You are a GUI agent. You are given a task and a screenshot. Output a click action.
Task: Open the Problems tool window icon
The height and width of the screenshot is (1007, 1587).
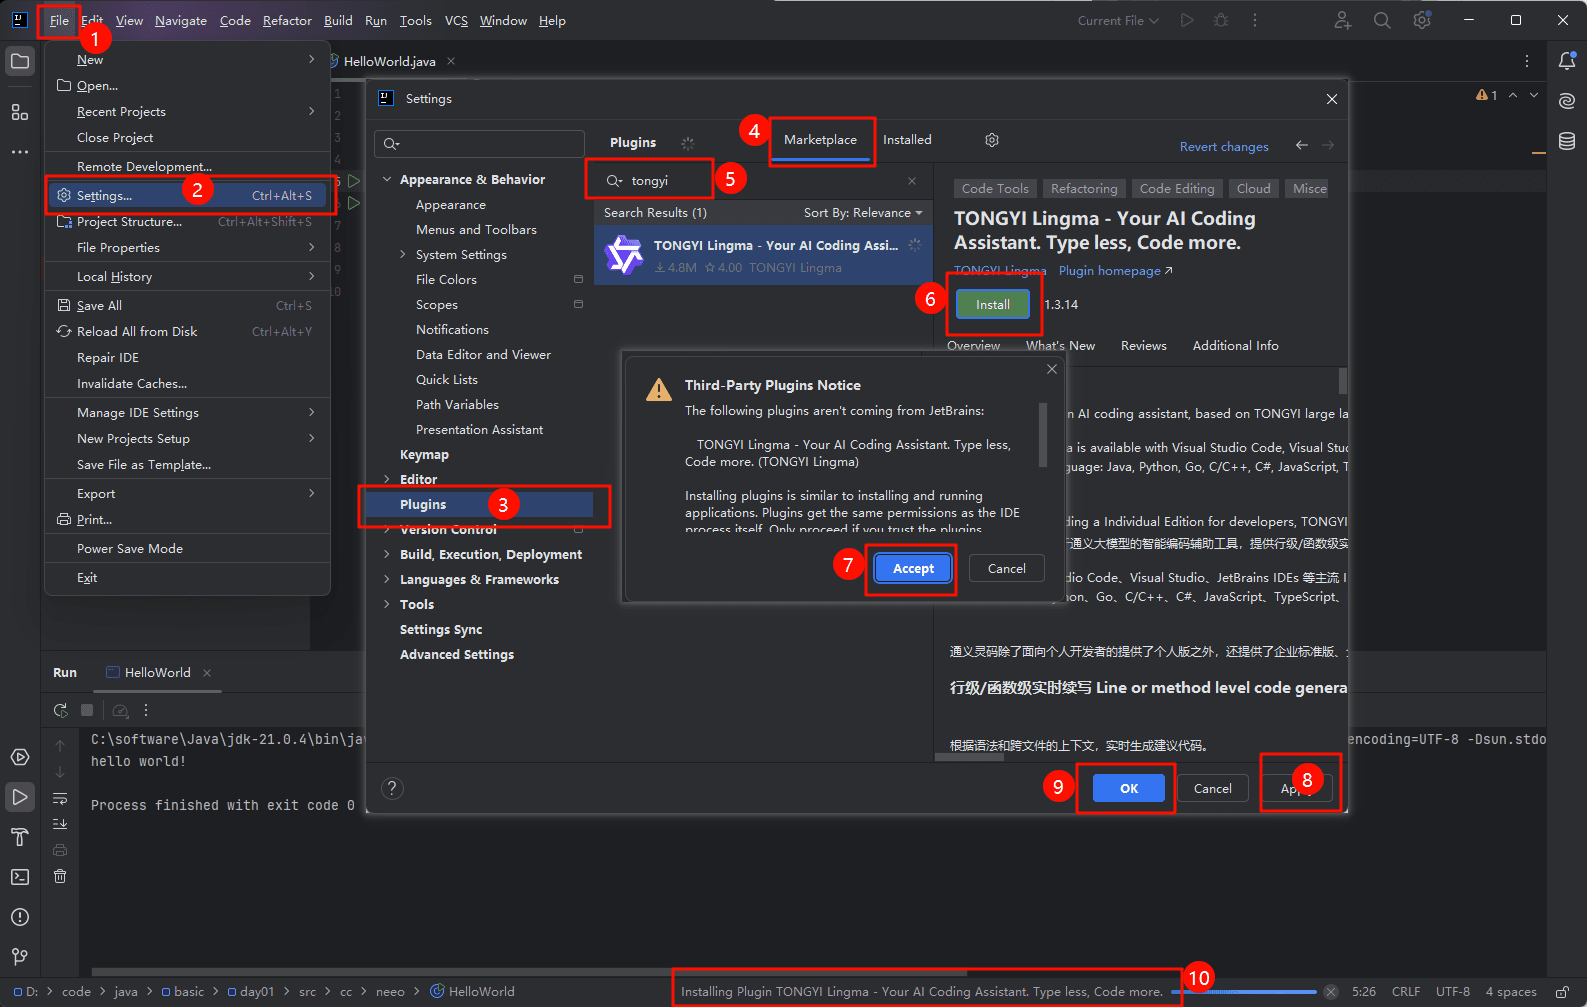point(19,917)
